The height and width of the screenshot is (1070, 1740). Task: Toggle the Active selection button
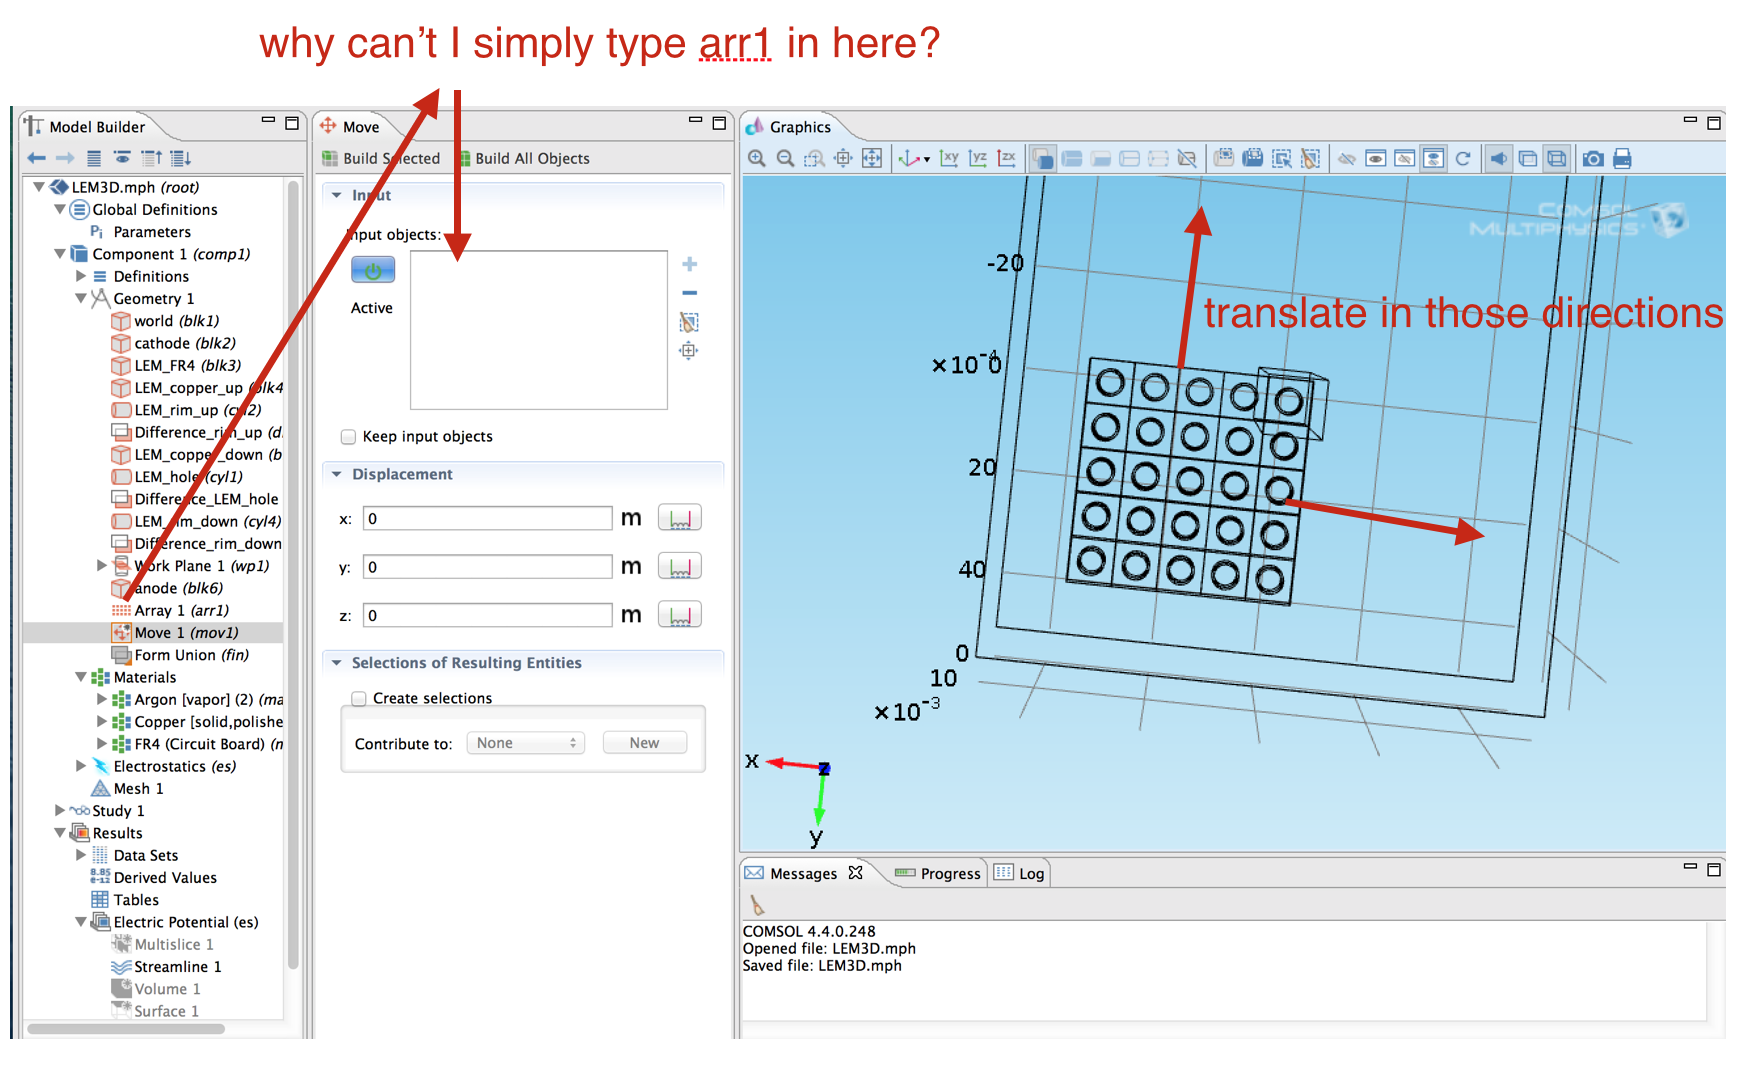373,270
